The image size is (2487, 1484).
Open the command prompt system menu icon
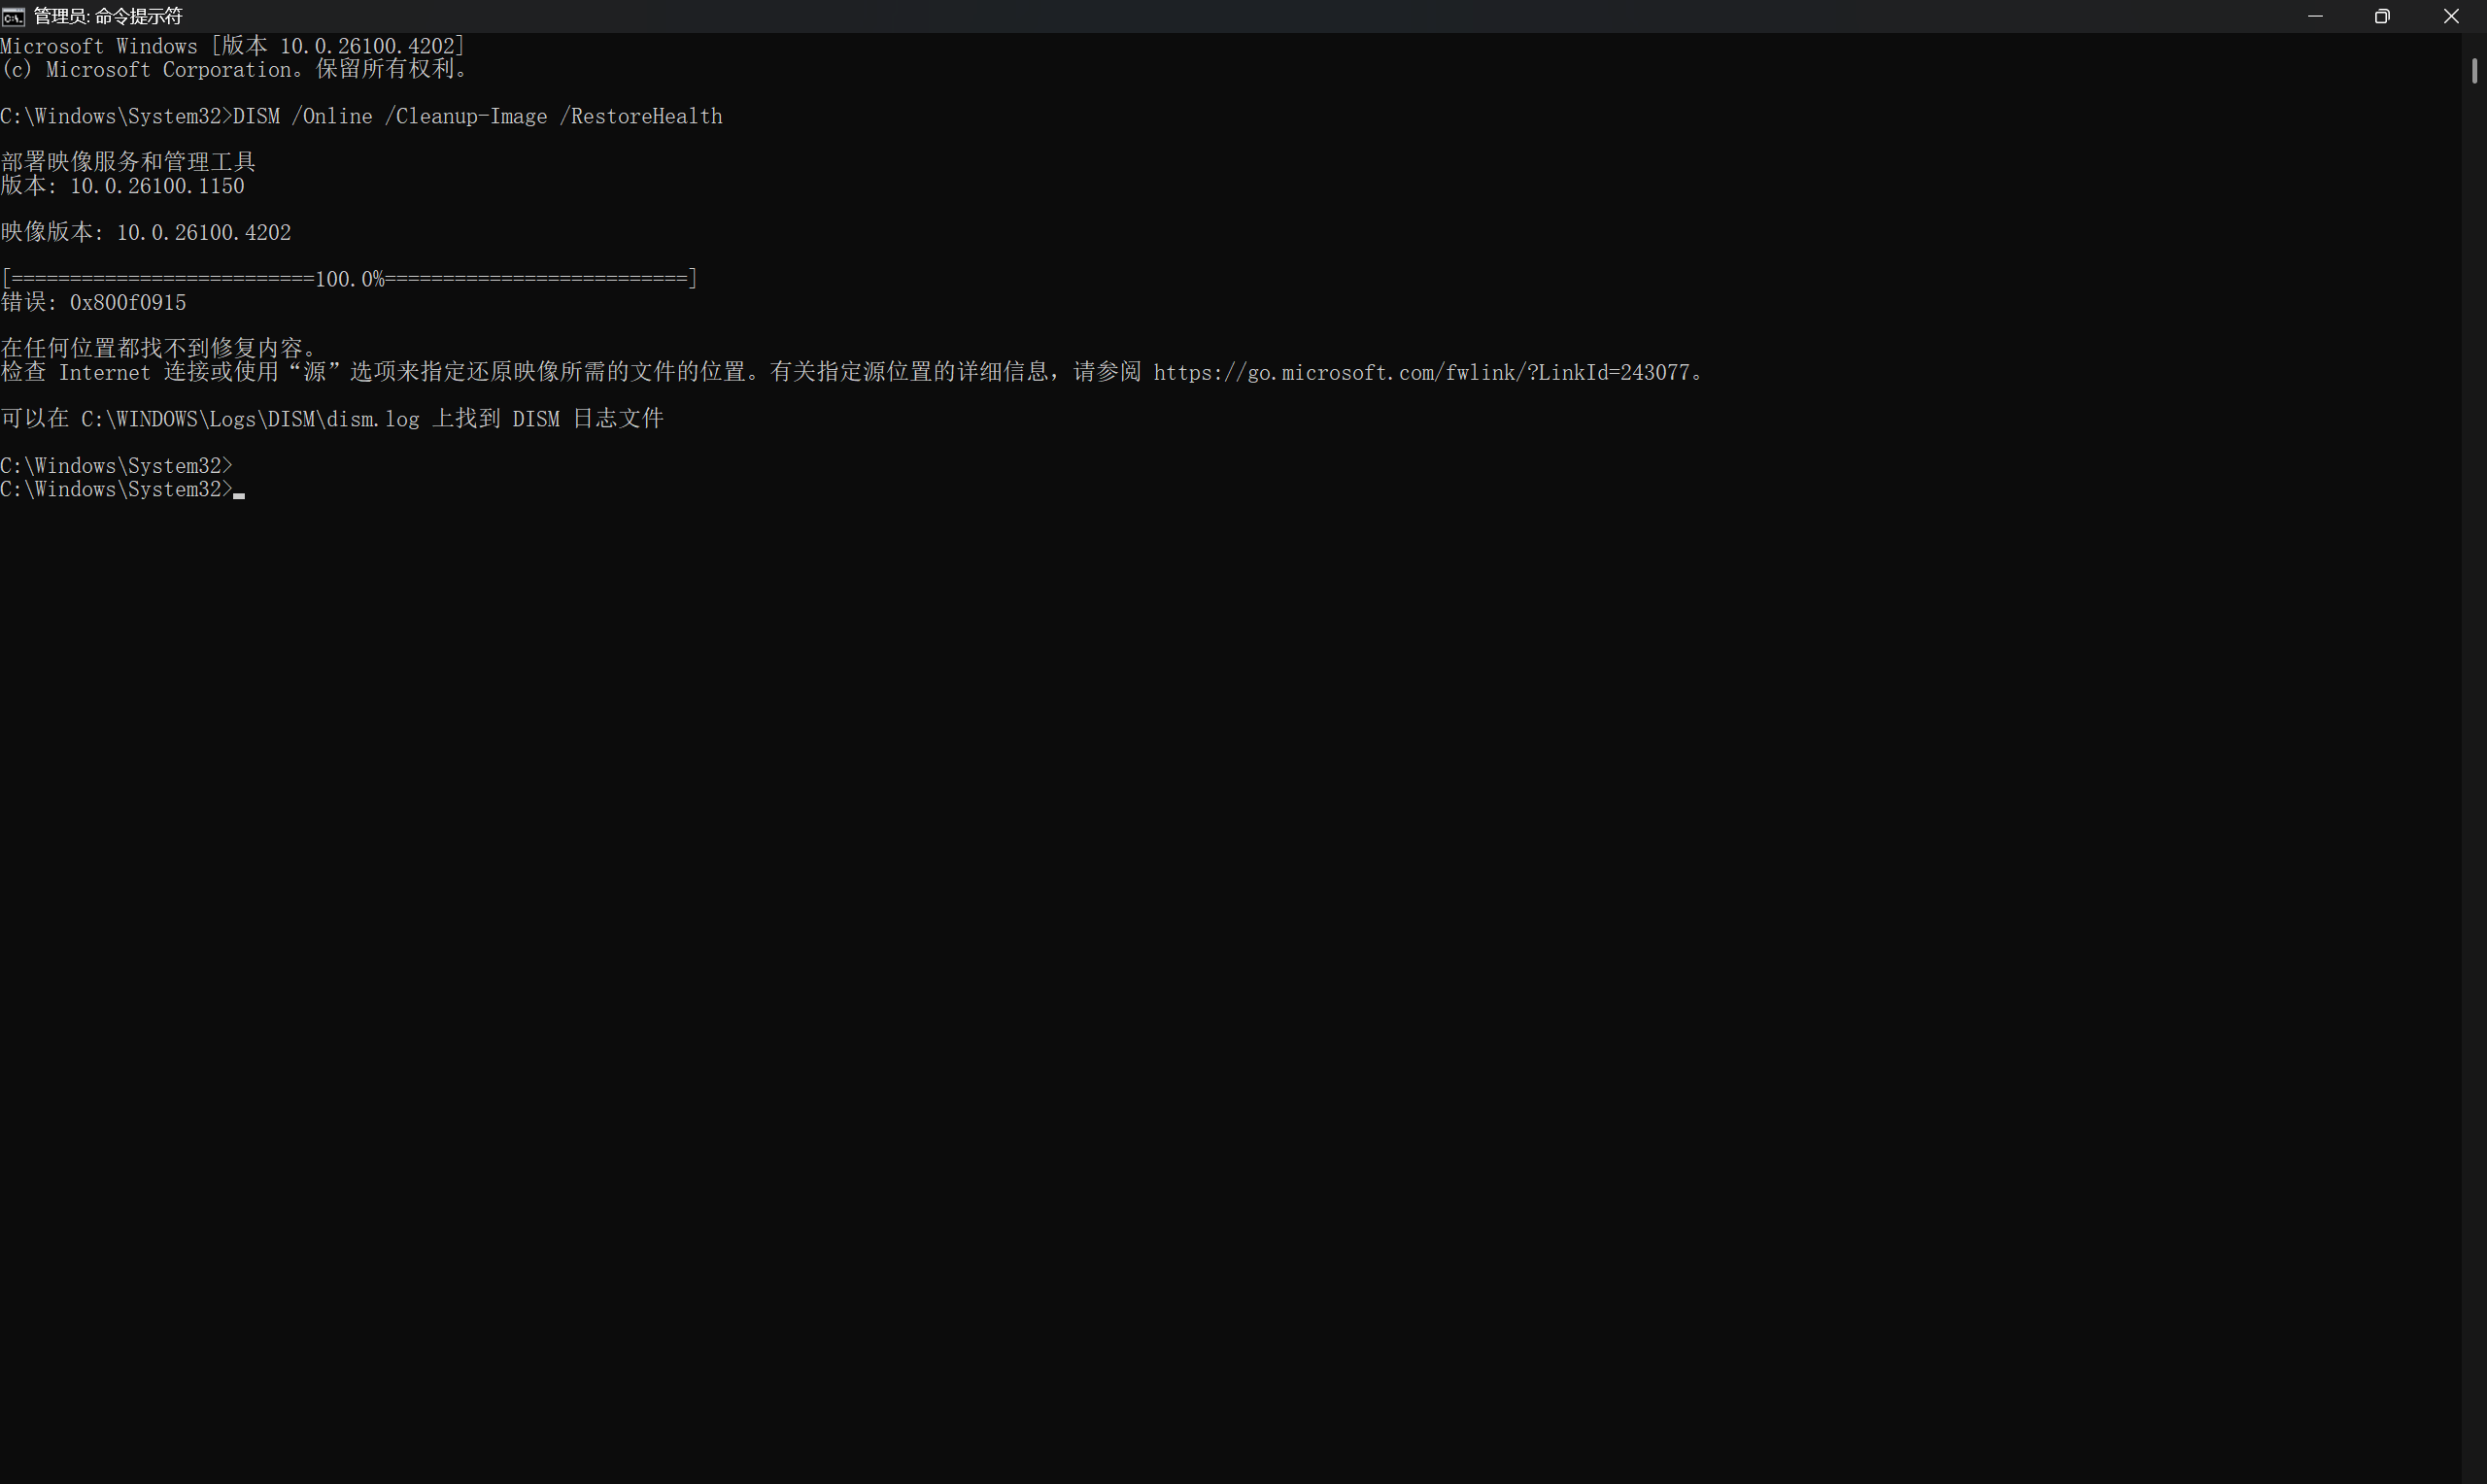point(13,16)
